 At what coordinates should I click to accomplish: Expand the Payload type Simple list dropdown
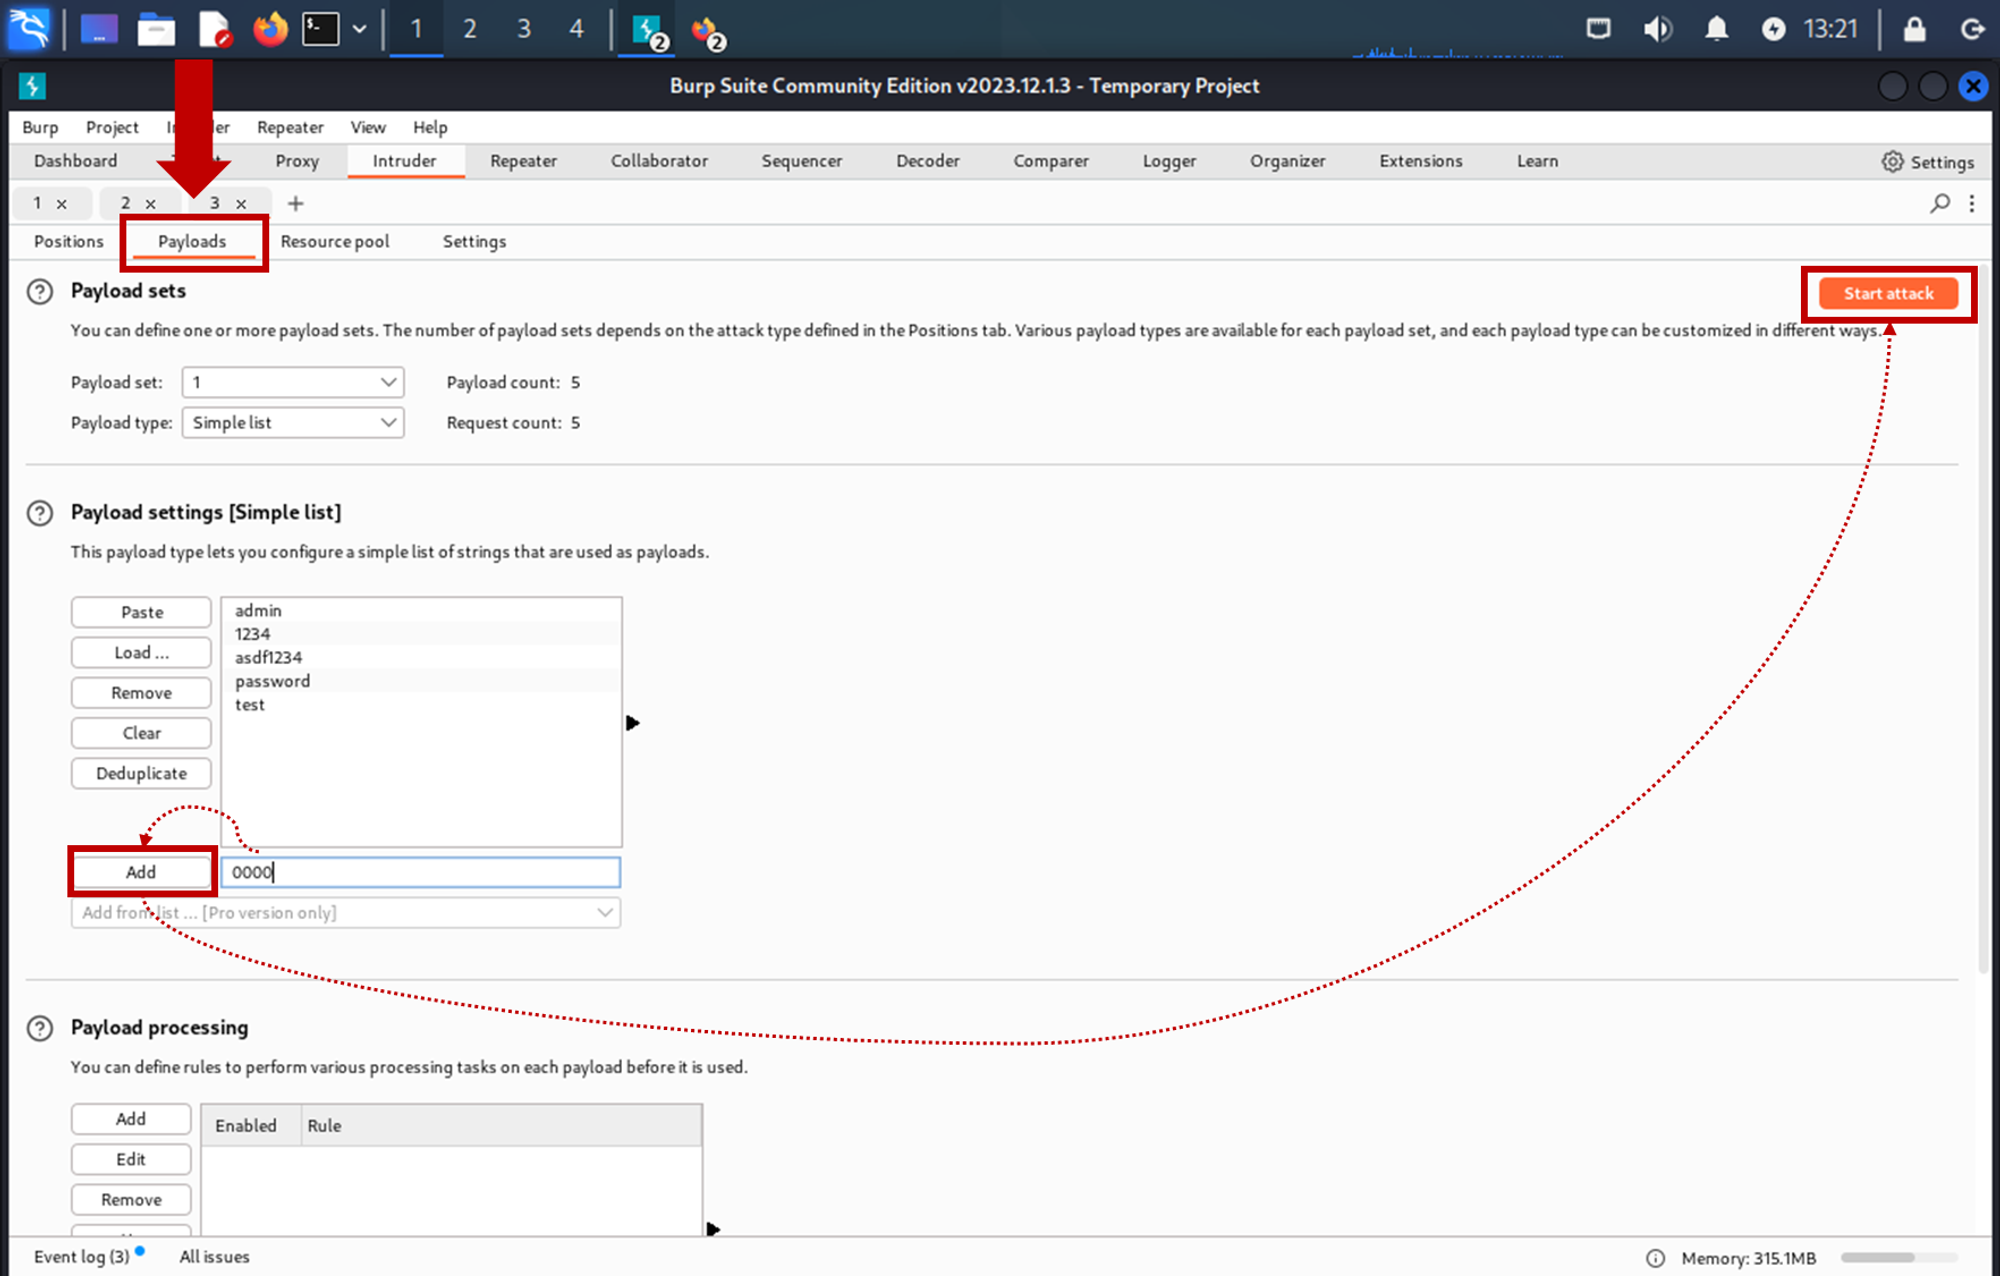click(293, 423)
